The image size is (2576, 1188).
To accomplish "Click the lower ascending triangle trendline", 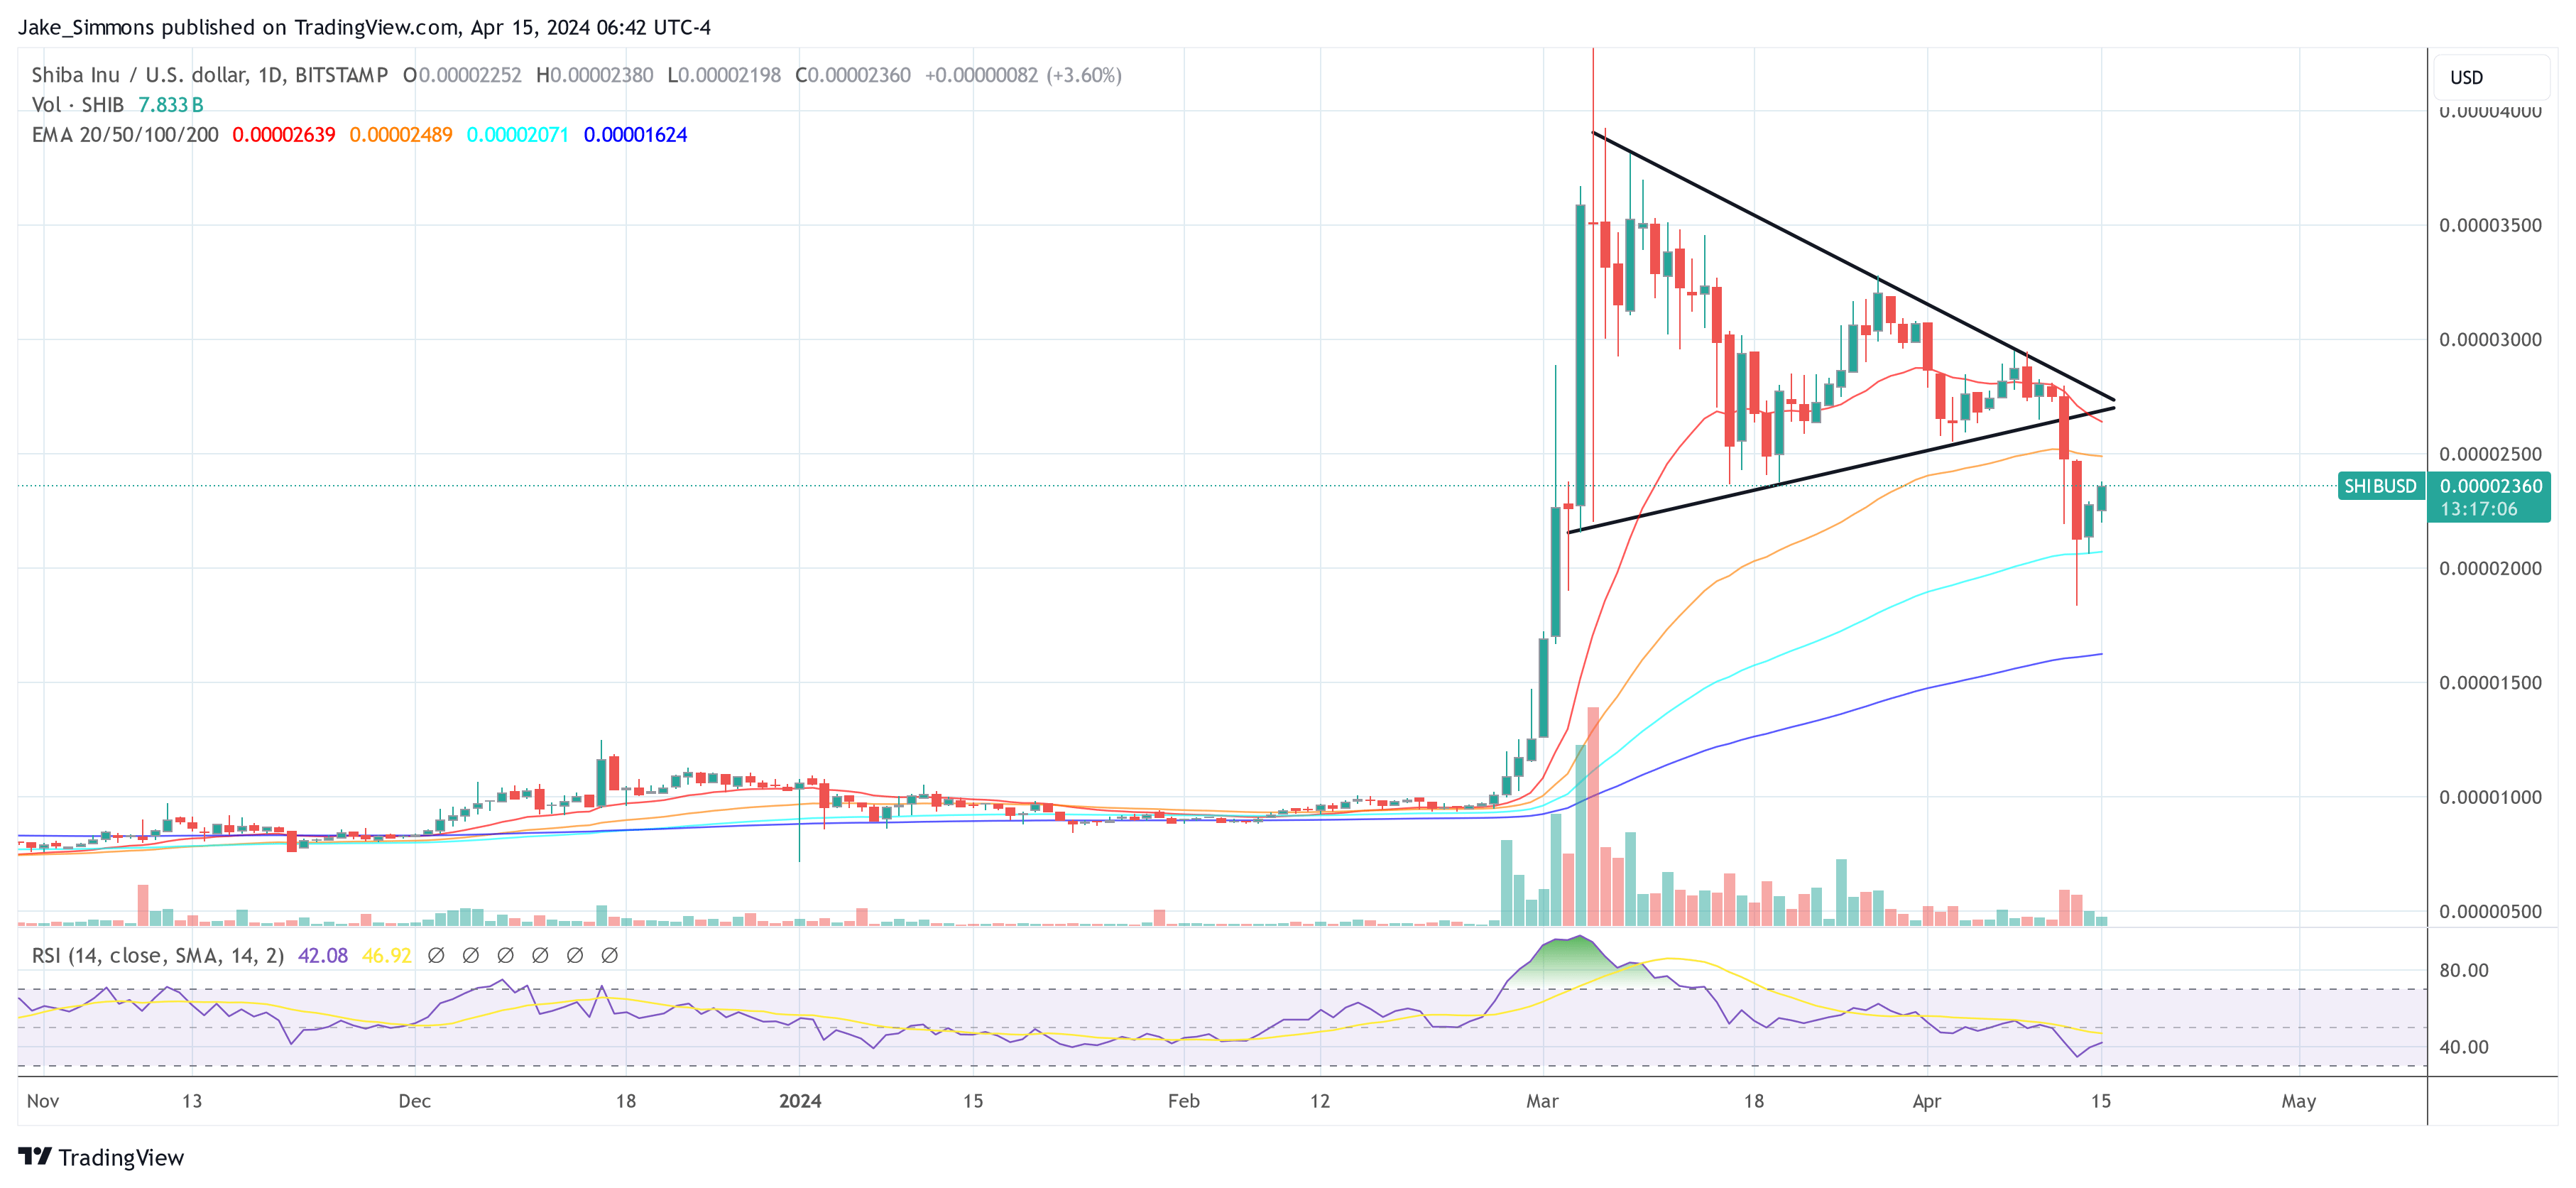I will [1840, 470].
